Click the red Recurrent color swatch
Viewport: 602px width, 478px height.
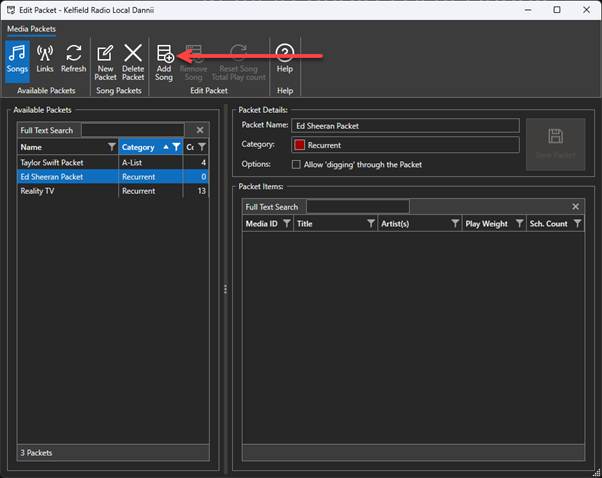point(299,145)
